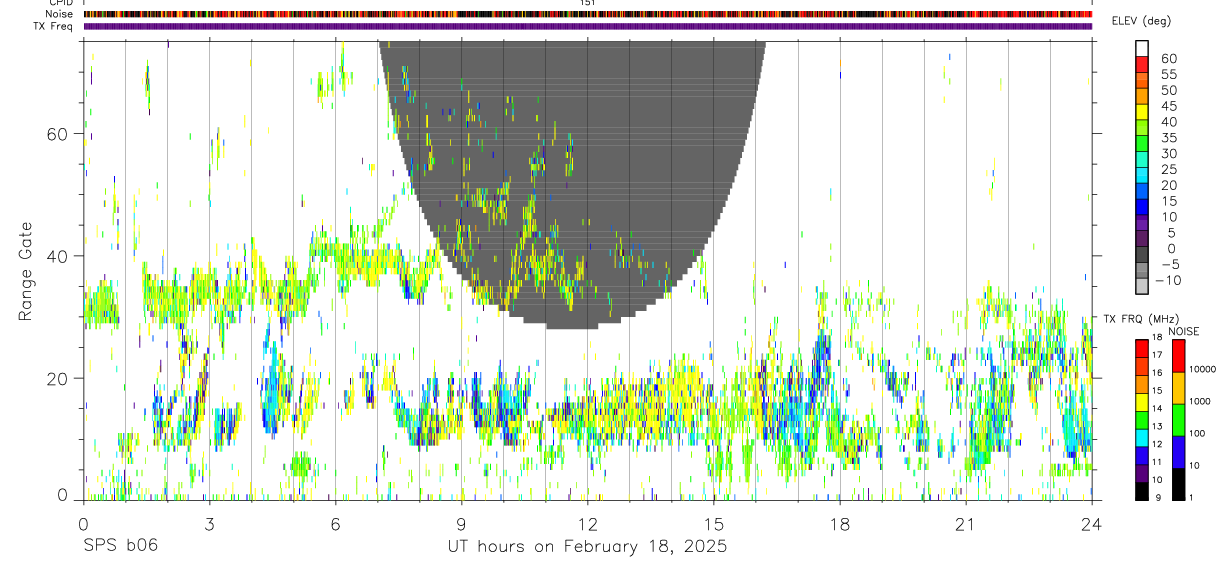Click hour tick label '6' on time axis
This screenshot has height=567, width=1228.
pos(335,524)
